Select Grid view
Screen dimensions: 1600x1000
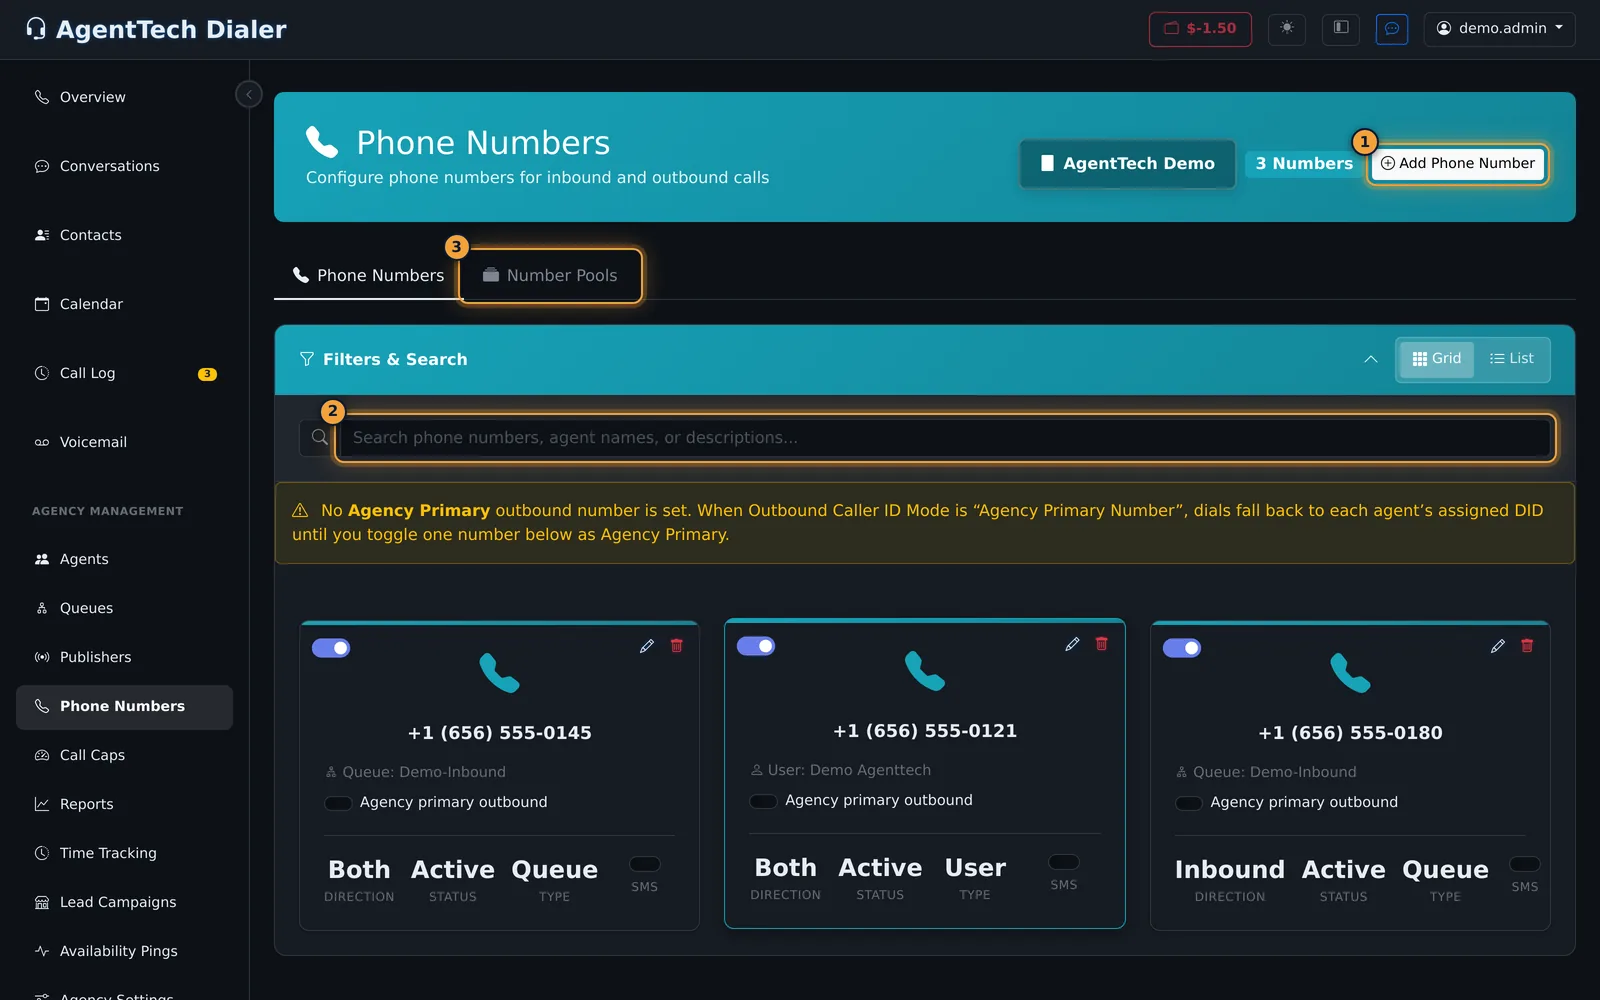(x=1436, y=359)
